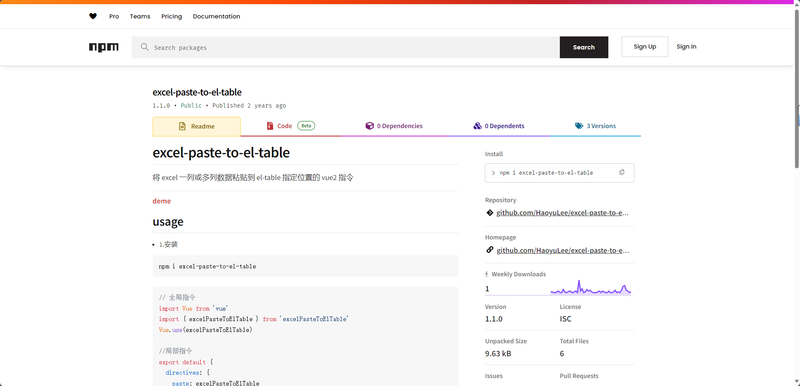The width and height of the screenshot is (800, 386).
Task: Open the deme link in readme
Action: [162, 201]
